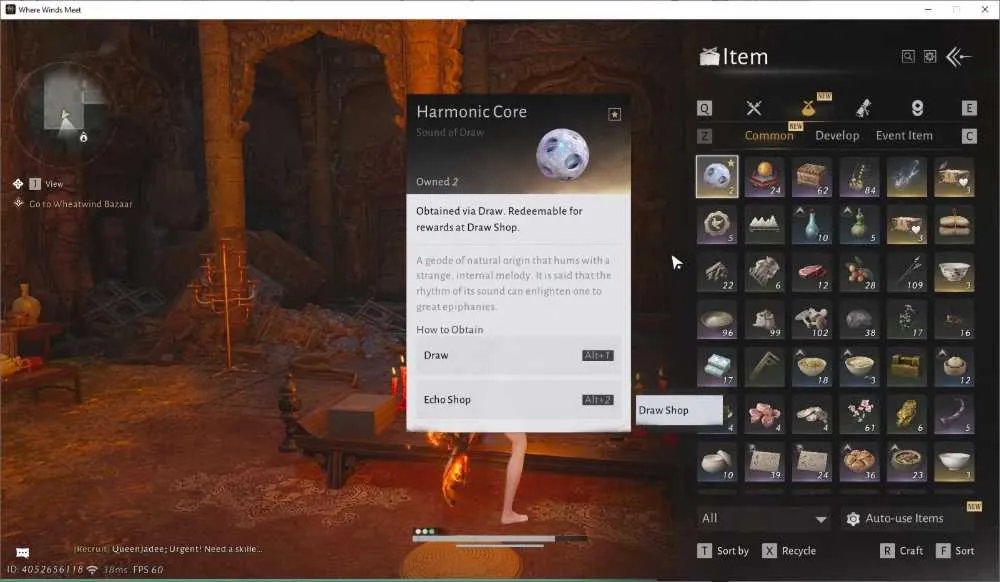
Task: Select the wood logs item with 22
Action: (x=717, y=272)
